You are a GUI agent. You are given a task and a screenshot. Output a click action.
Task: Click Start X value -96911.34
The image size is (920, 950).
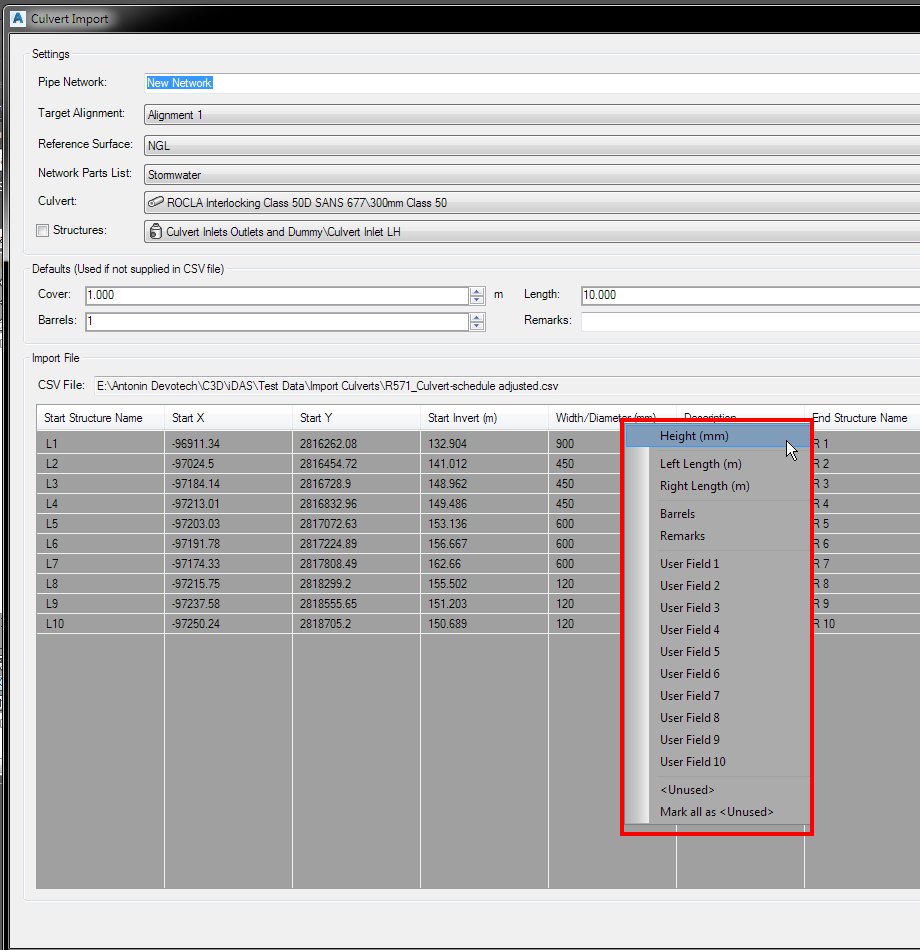click(228, 443)
